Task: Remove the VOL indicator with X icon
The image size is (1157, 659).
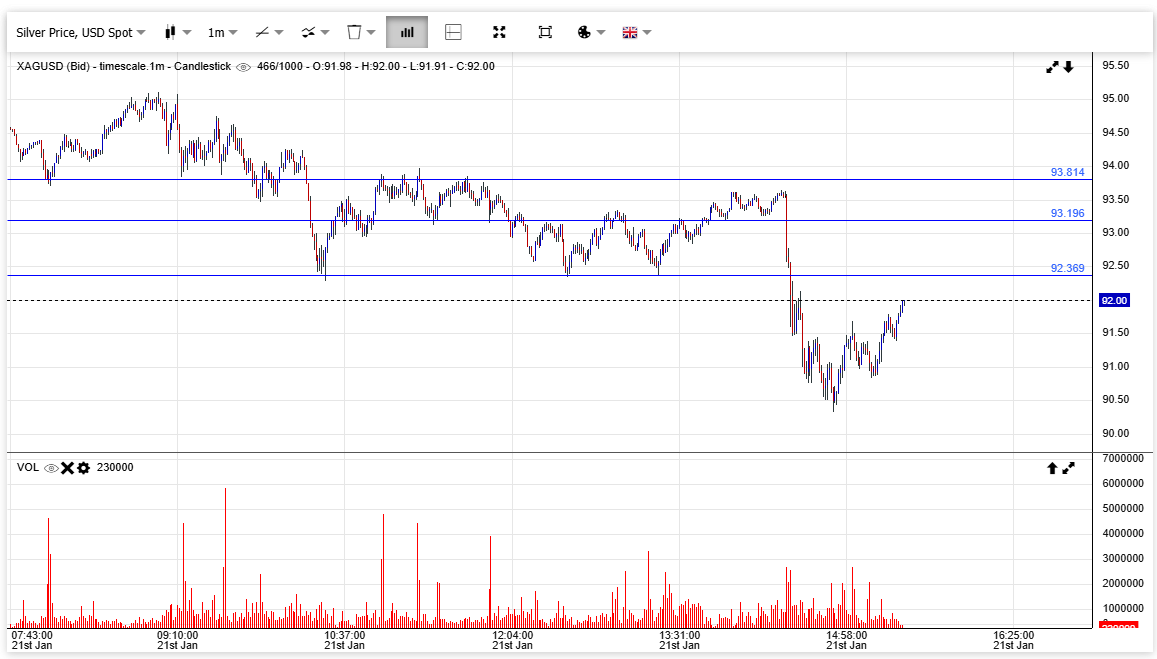Action: (67, 468)
